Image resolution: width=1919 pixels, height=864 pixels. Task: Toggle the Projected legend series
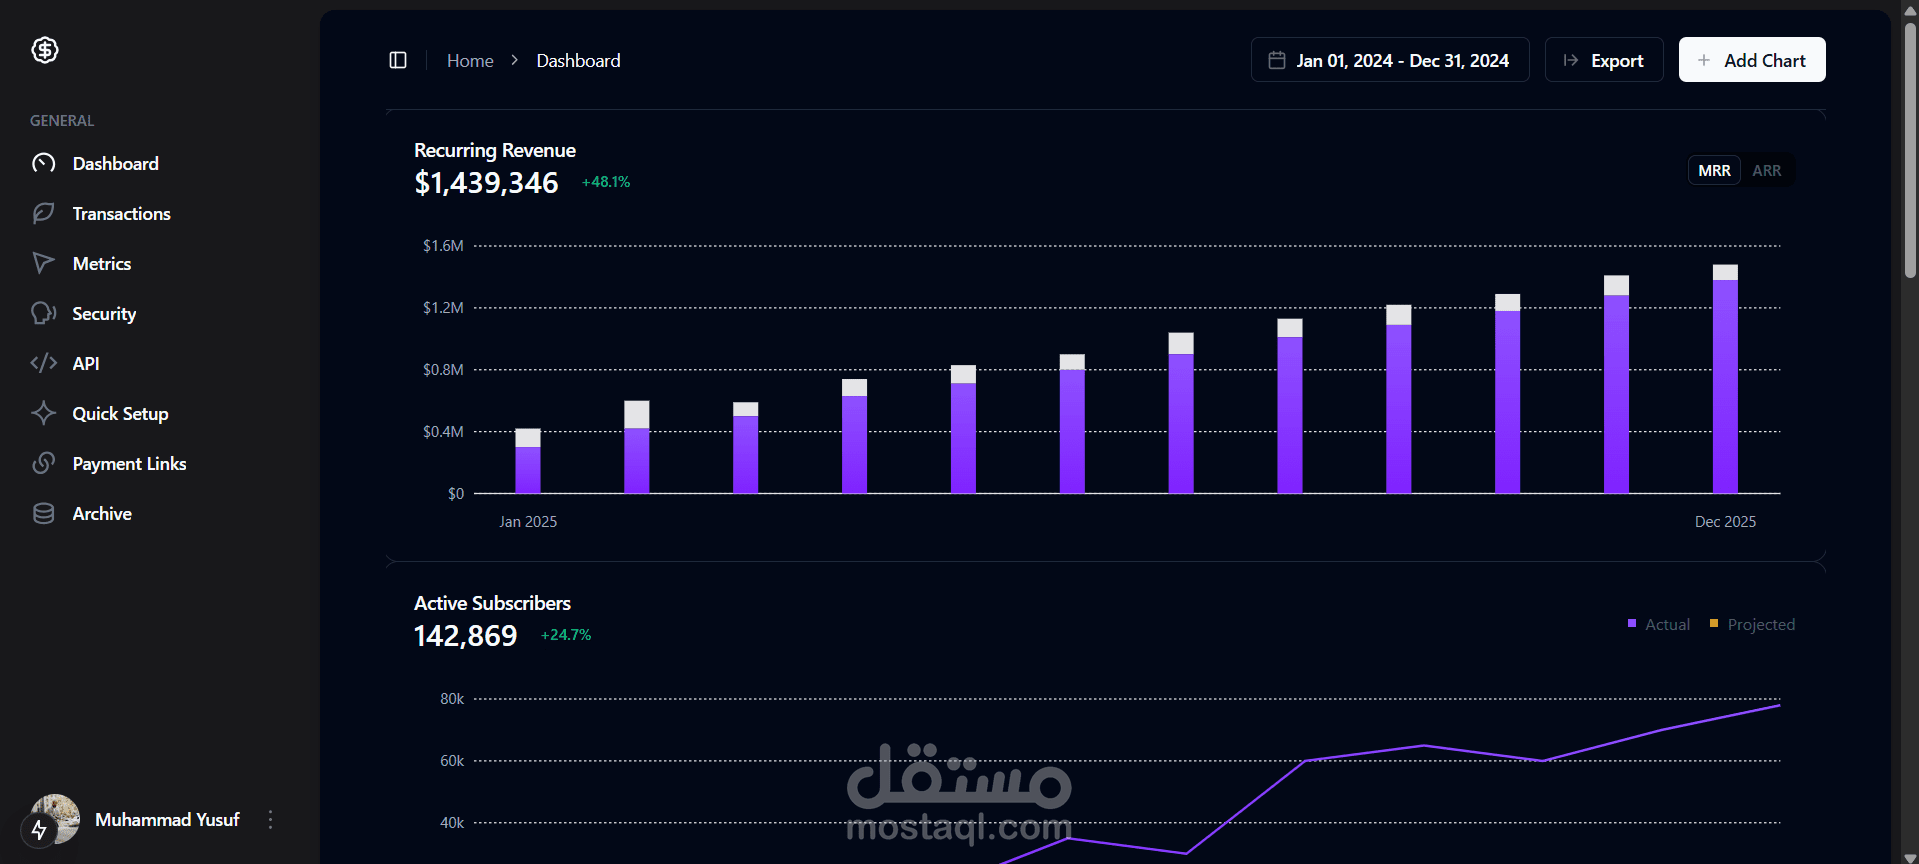coord(1752,624)
